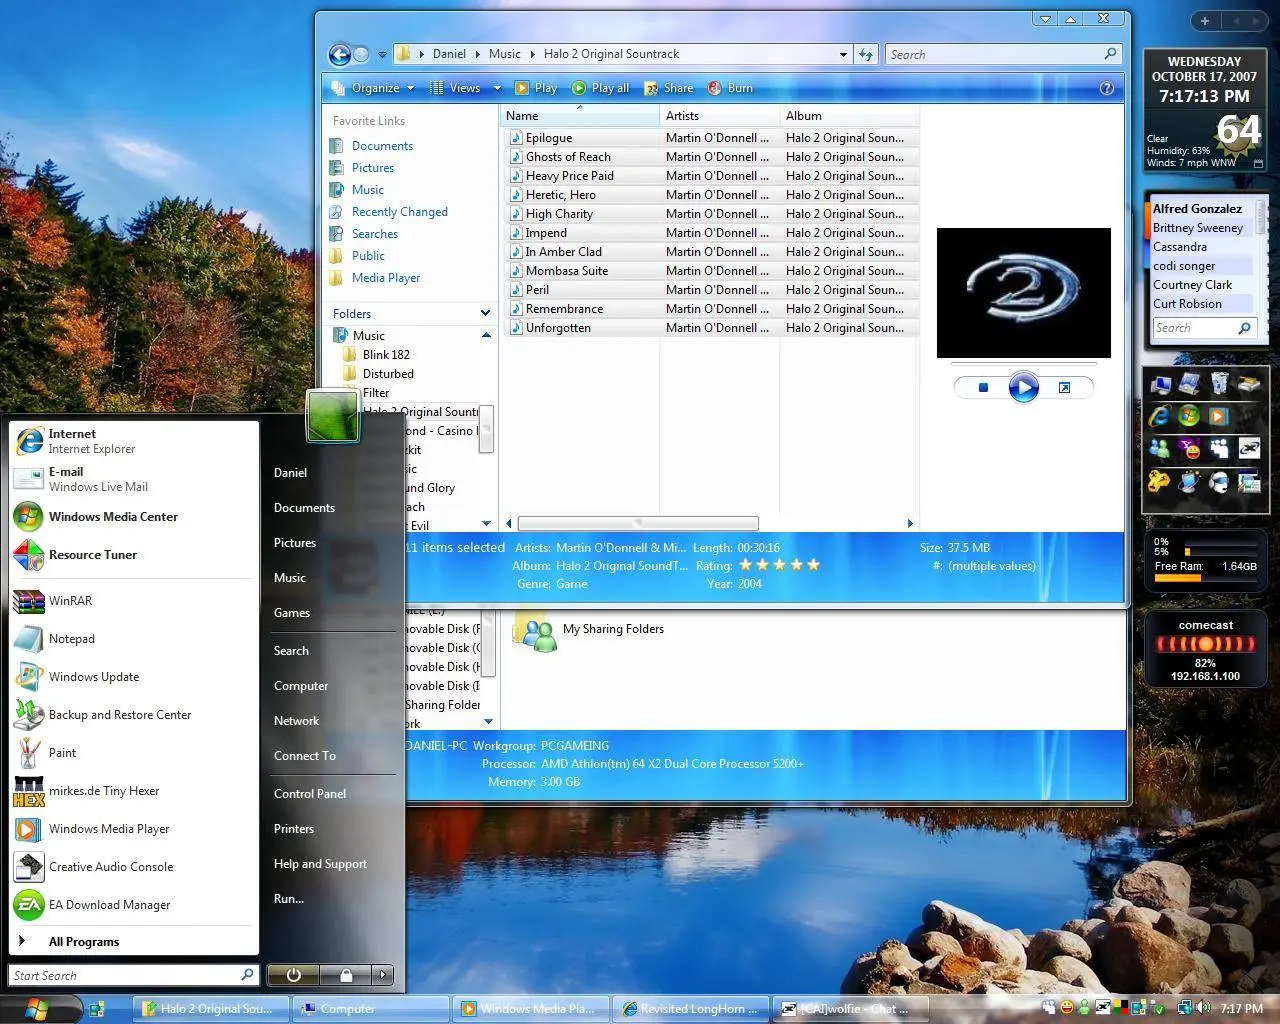Click the file list horizontal scrollbar
1280x1024 pixels.
(x=637, y=523)
